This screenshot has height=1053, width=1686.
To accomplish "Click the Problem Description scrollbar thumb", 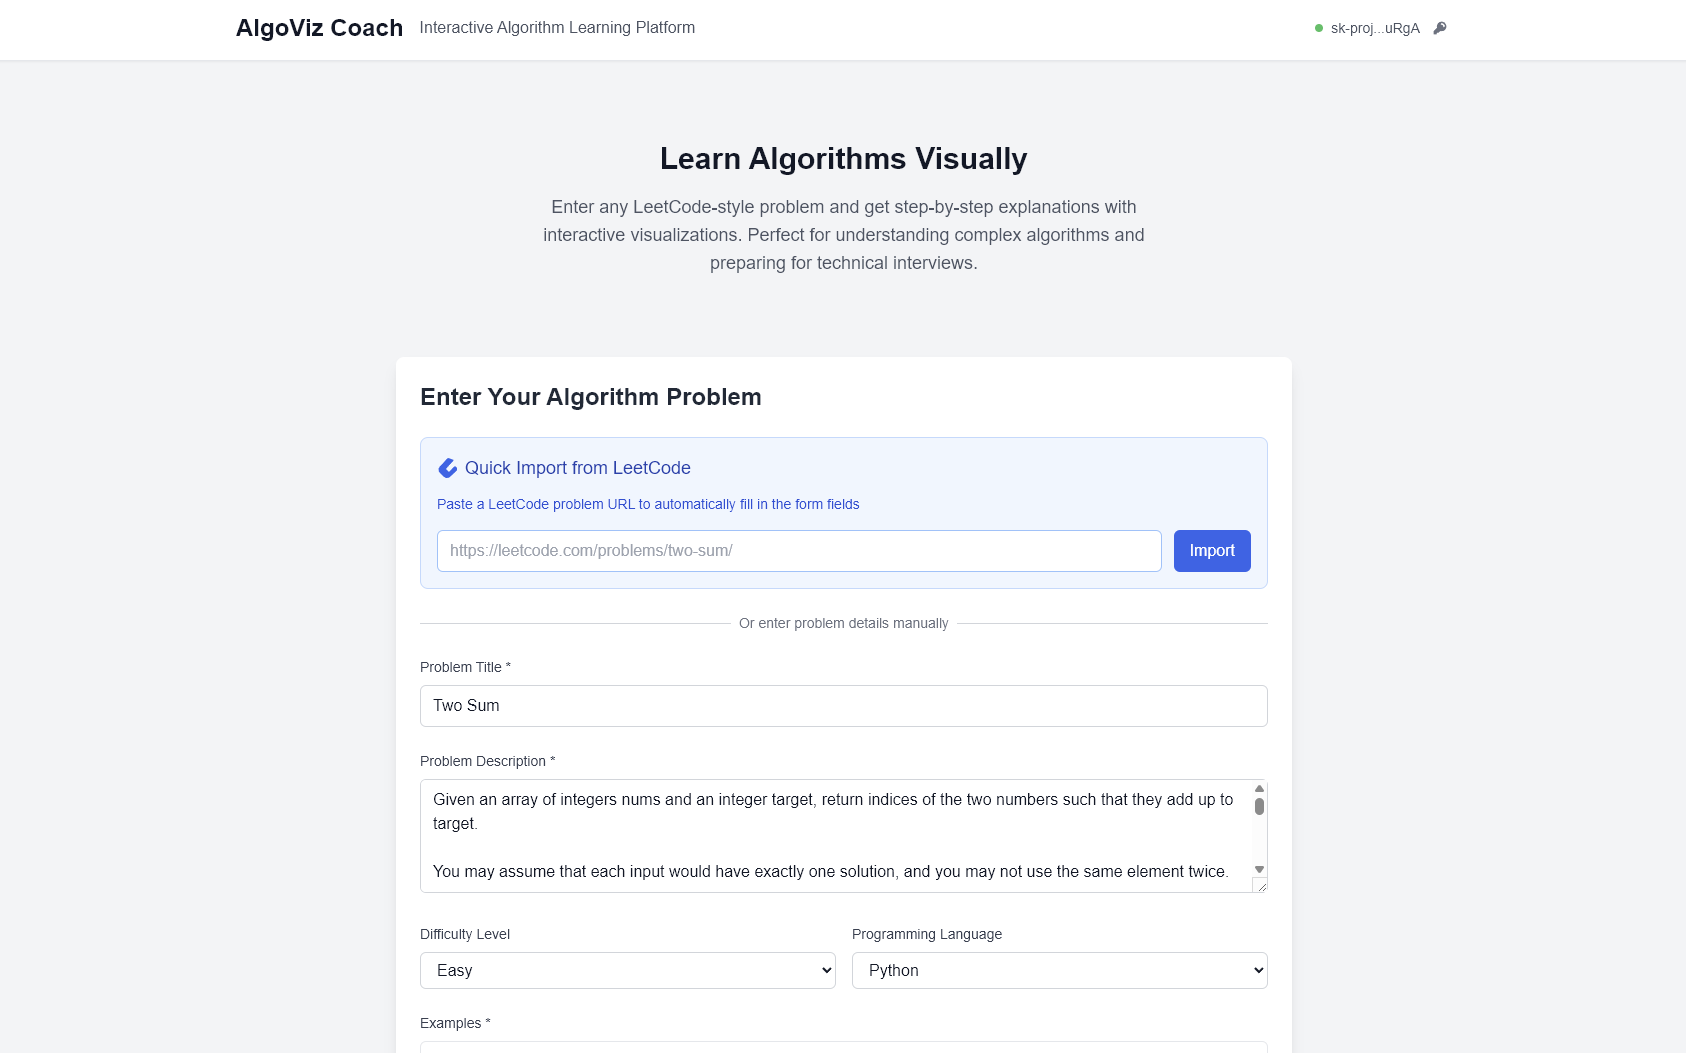I will [x=1259, y=806].
